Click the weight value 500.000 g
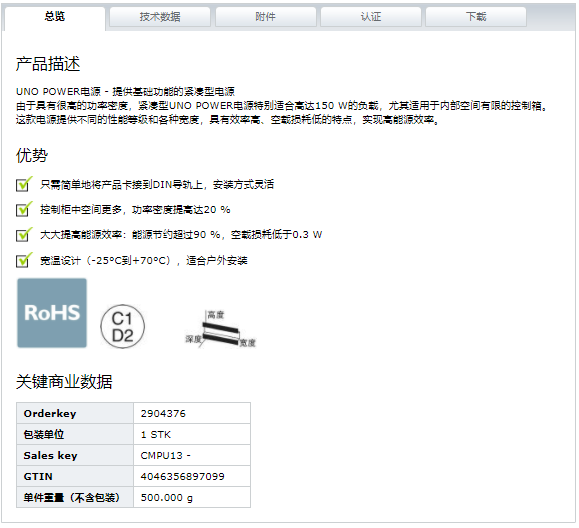This screenshot has height=528, width=579. tap(167, 498)
